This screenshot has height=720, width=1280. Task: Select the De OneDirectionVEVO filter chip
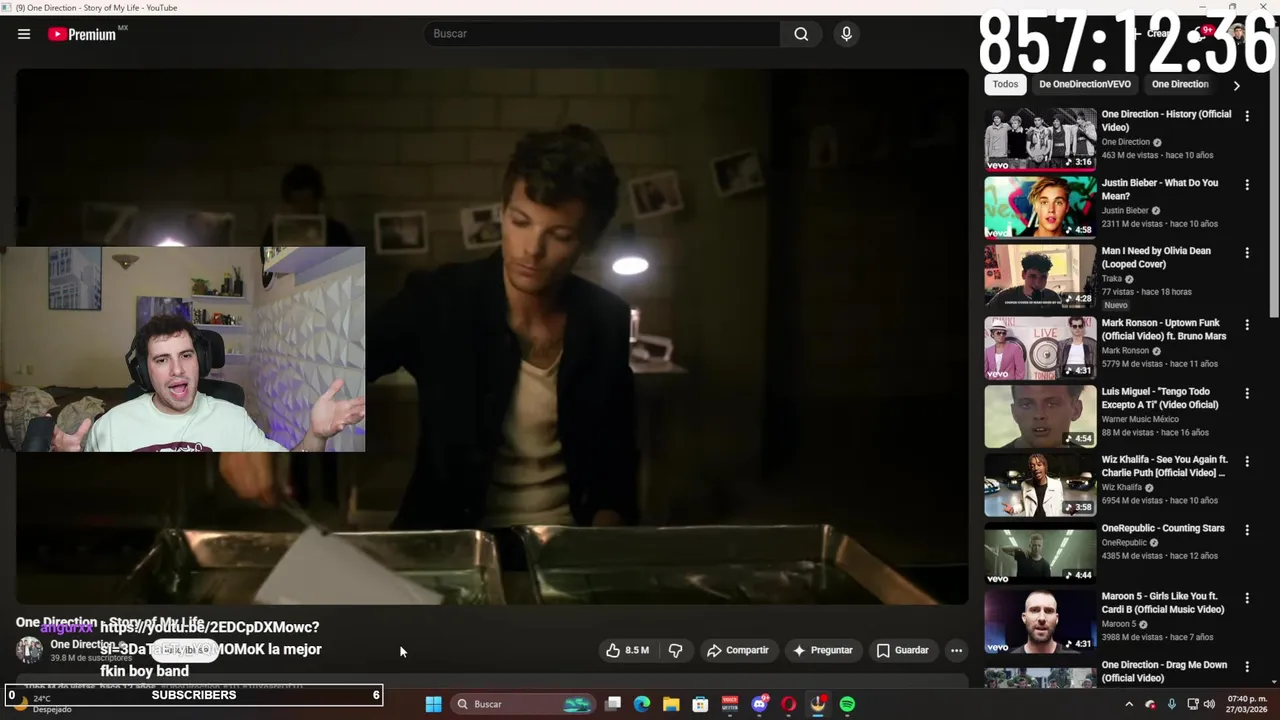pyautogui.click(x=1085, y=85)
